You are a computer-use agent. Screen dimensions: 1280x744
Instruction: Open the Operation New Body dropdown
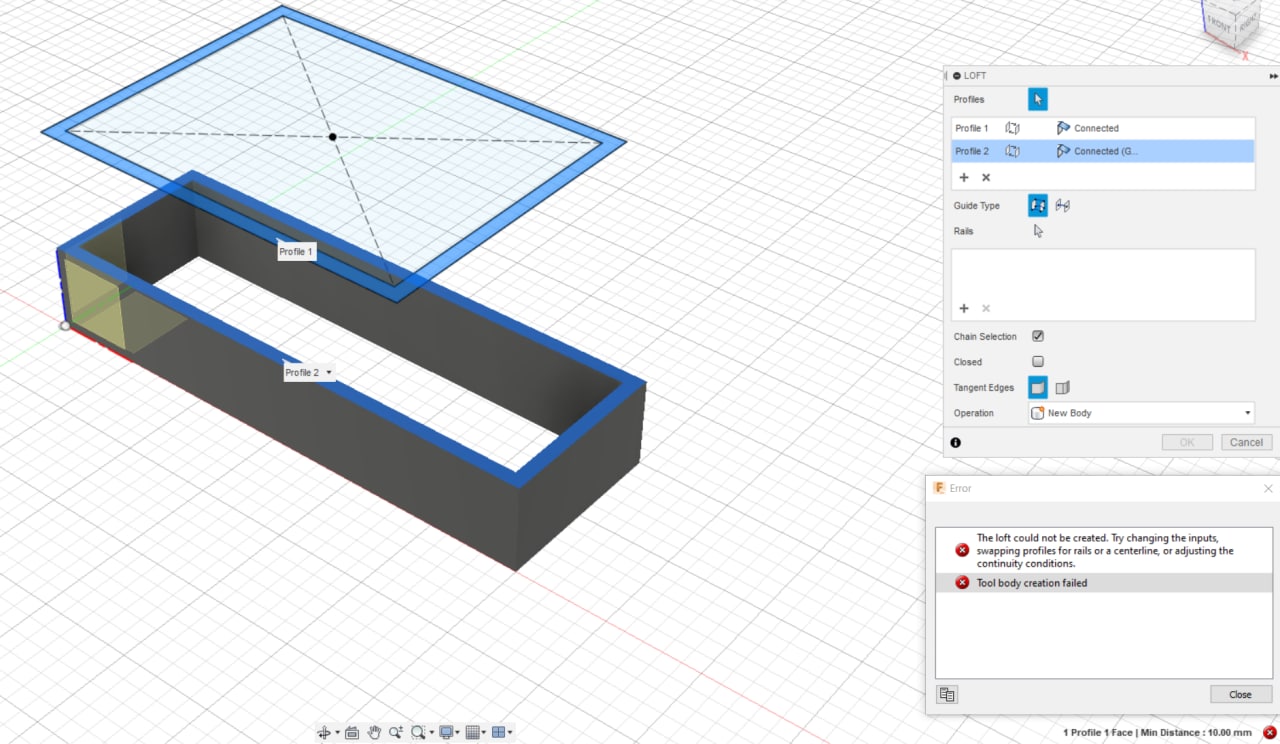pyautogui.click(x=1141, y=413)
